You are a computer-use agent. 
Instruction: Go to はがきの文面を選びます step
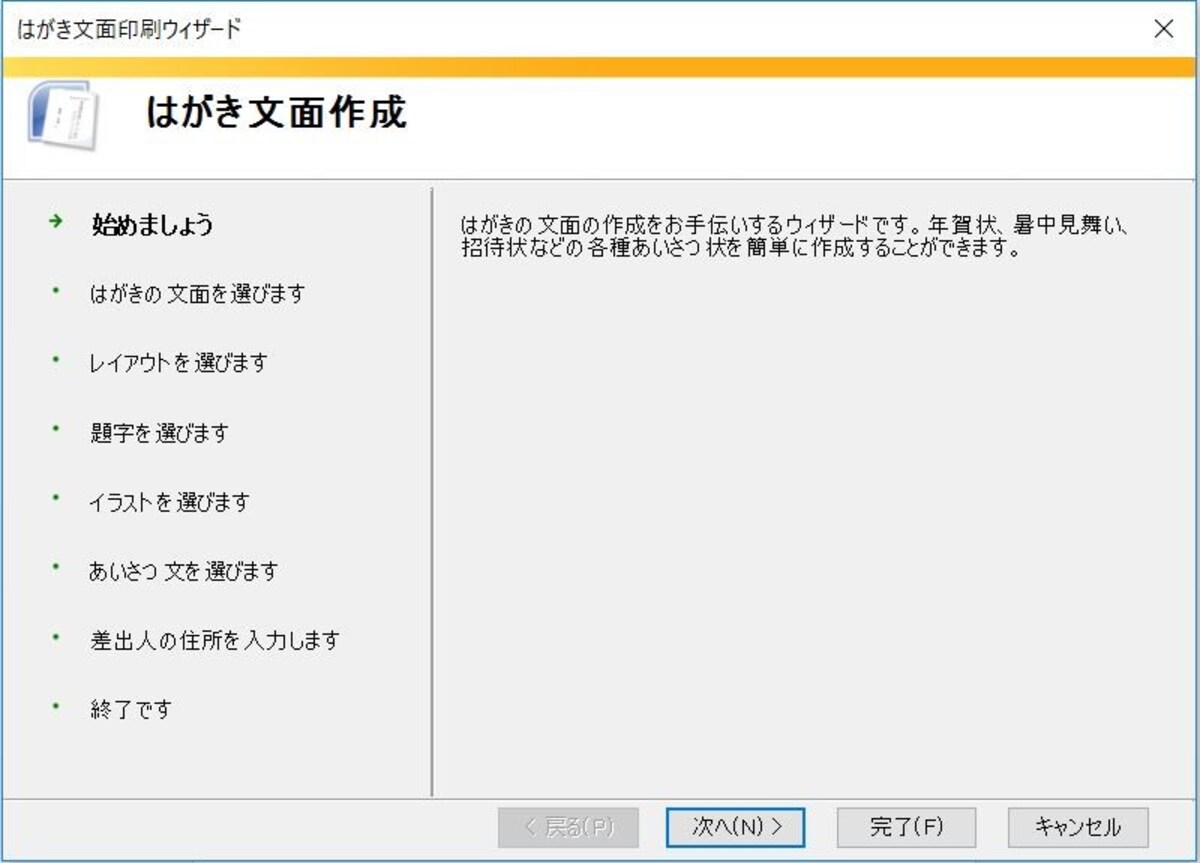click(197, 294)
